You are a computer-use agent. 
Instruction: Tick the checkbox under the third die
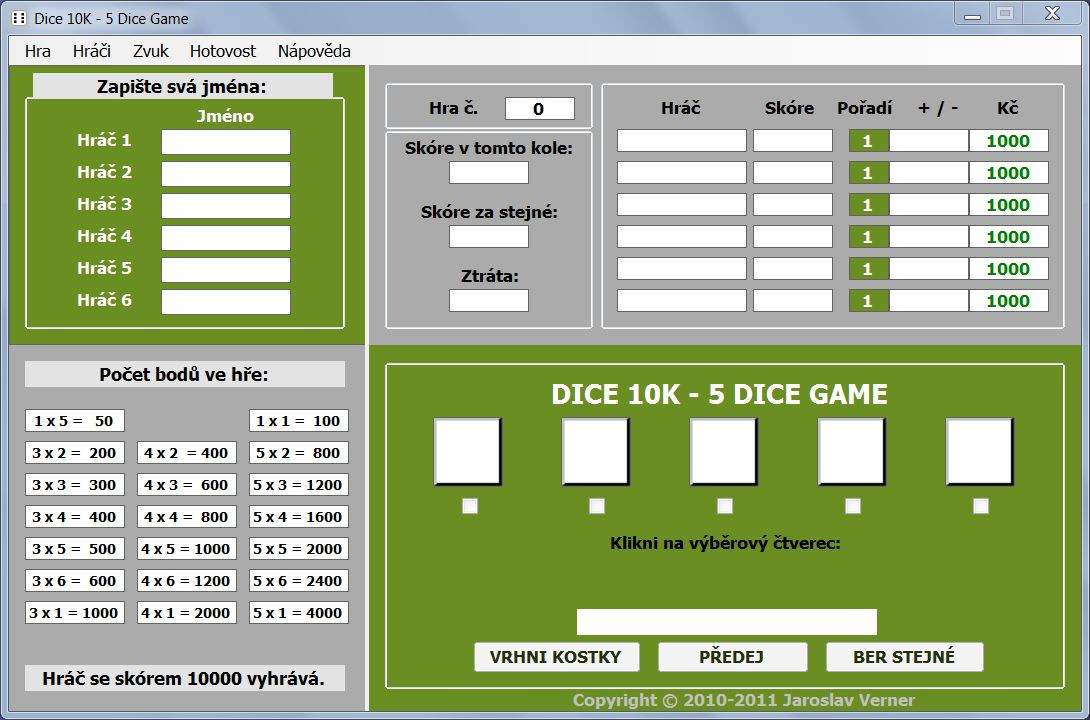pyautogui.click(x=725, y=506)
